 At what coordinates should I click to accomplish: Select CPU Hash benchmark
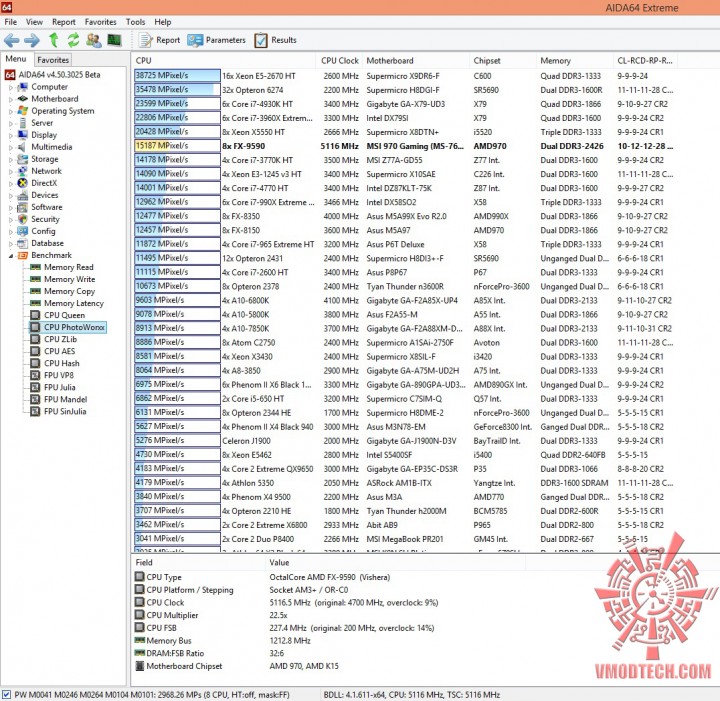click(x=62, y=363)
